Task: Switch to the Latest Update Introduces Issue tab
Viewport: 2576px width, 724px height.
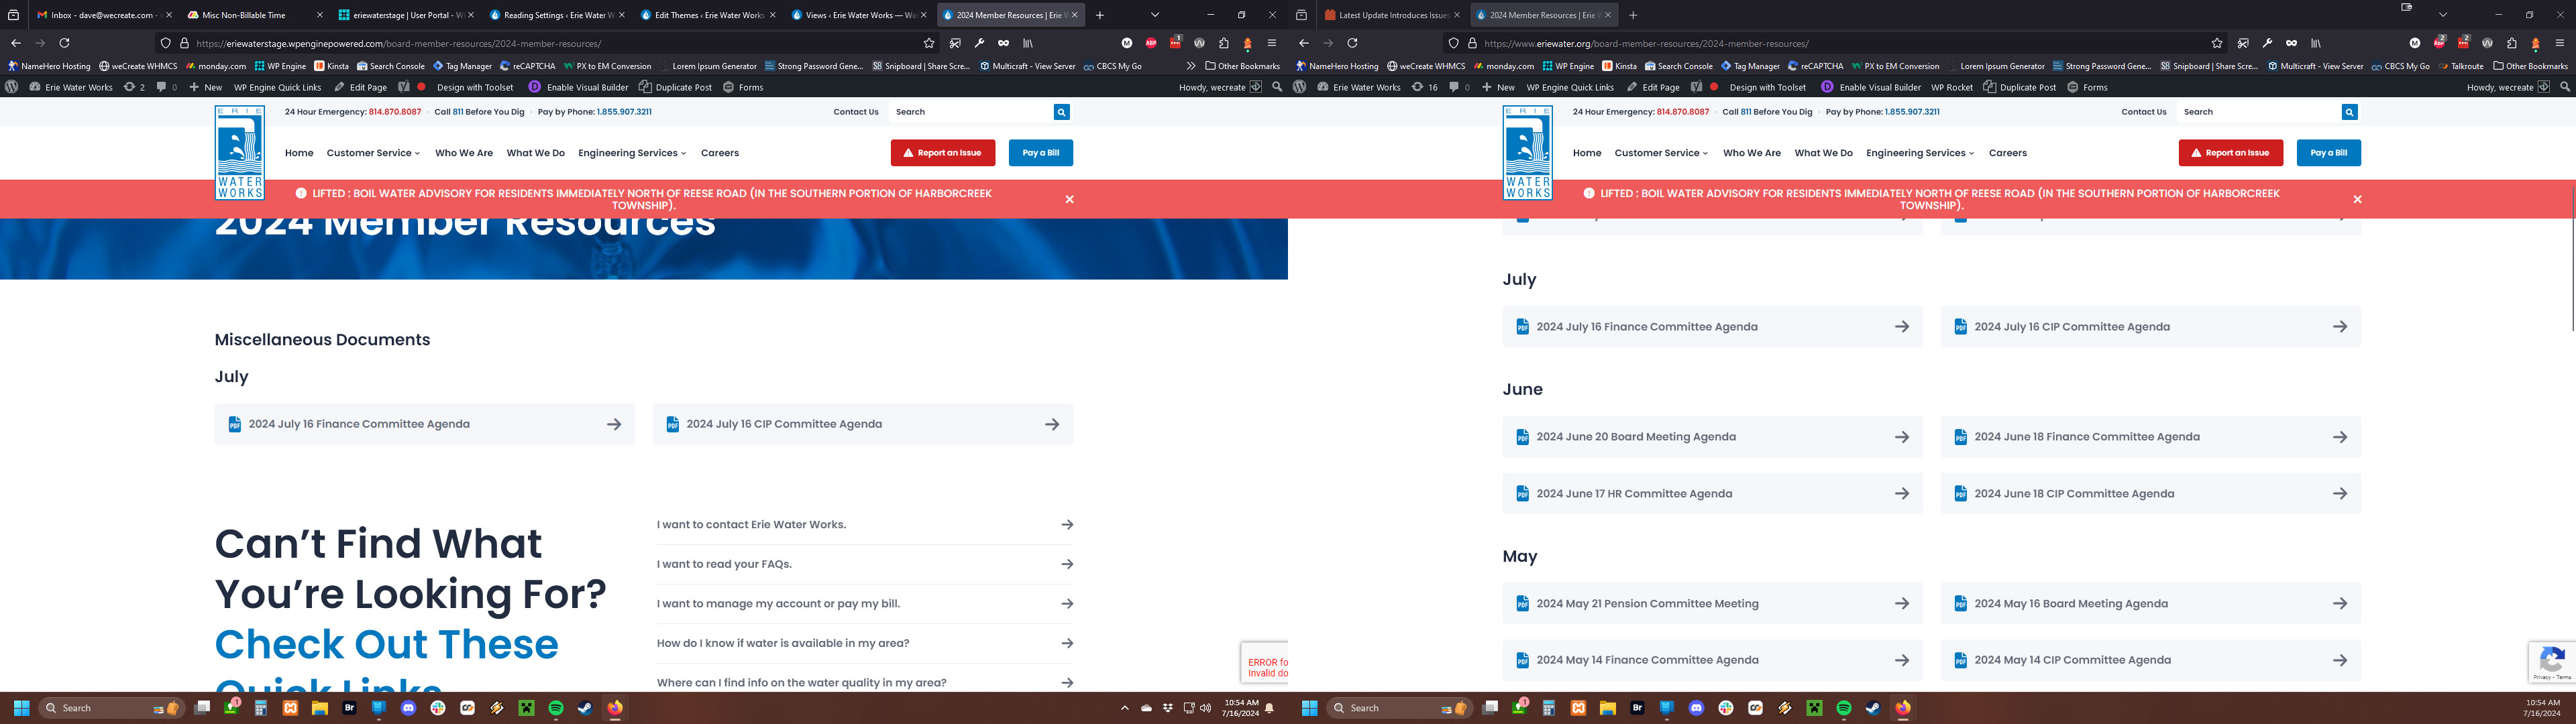Action: [x=1393, y=15]
